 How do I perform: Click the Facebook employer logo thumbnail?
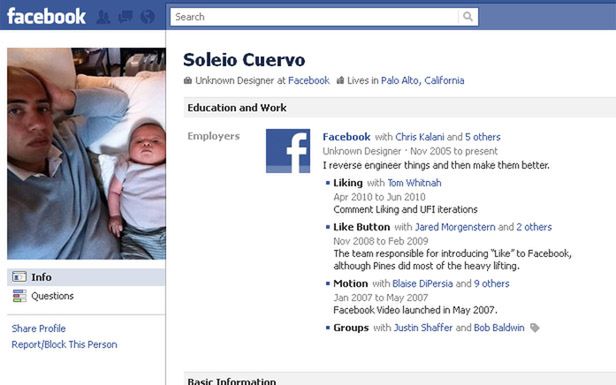click(288, 151)
